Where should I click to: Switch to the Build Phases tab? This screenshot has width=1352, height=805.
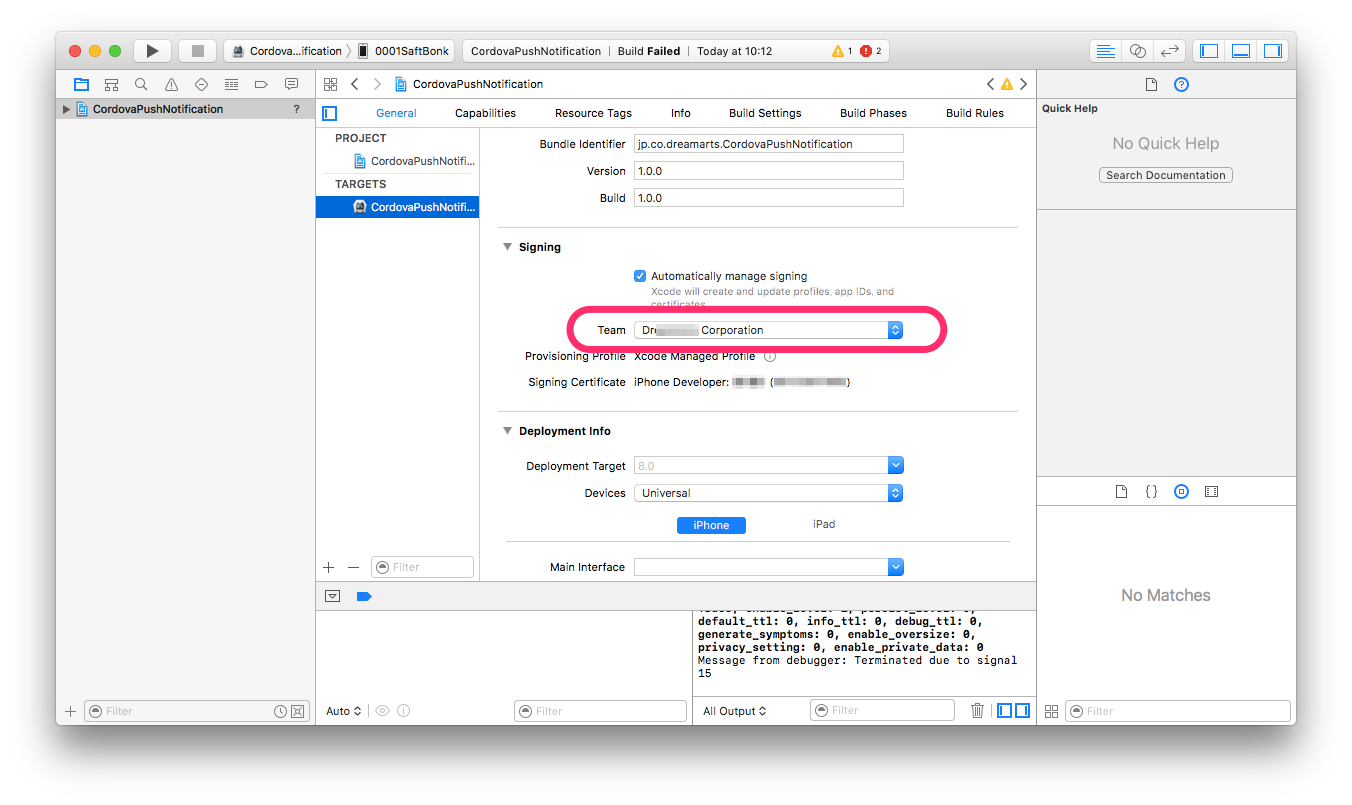point(873,113)
